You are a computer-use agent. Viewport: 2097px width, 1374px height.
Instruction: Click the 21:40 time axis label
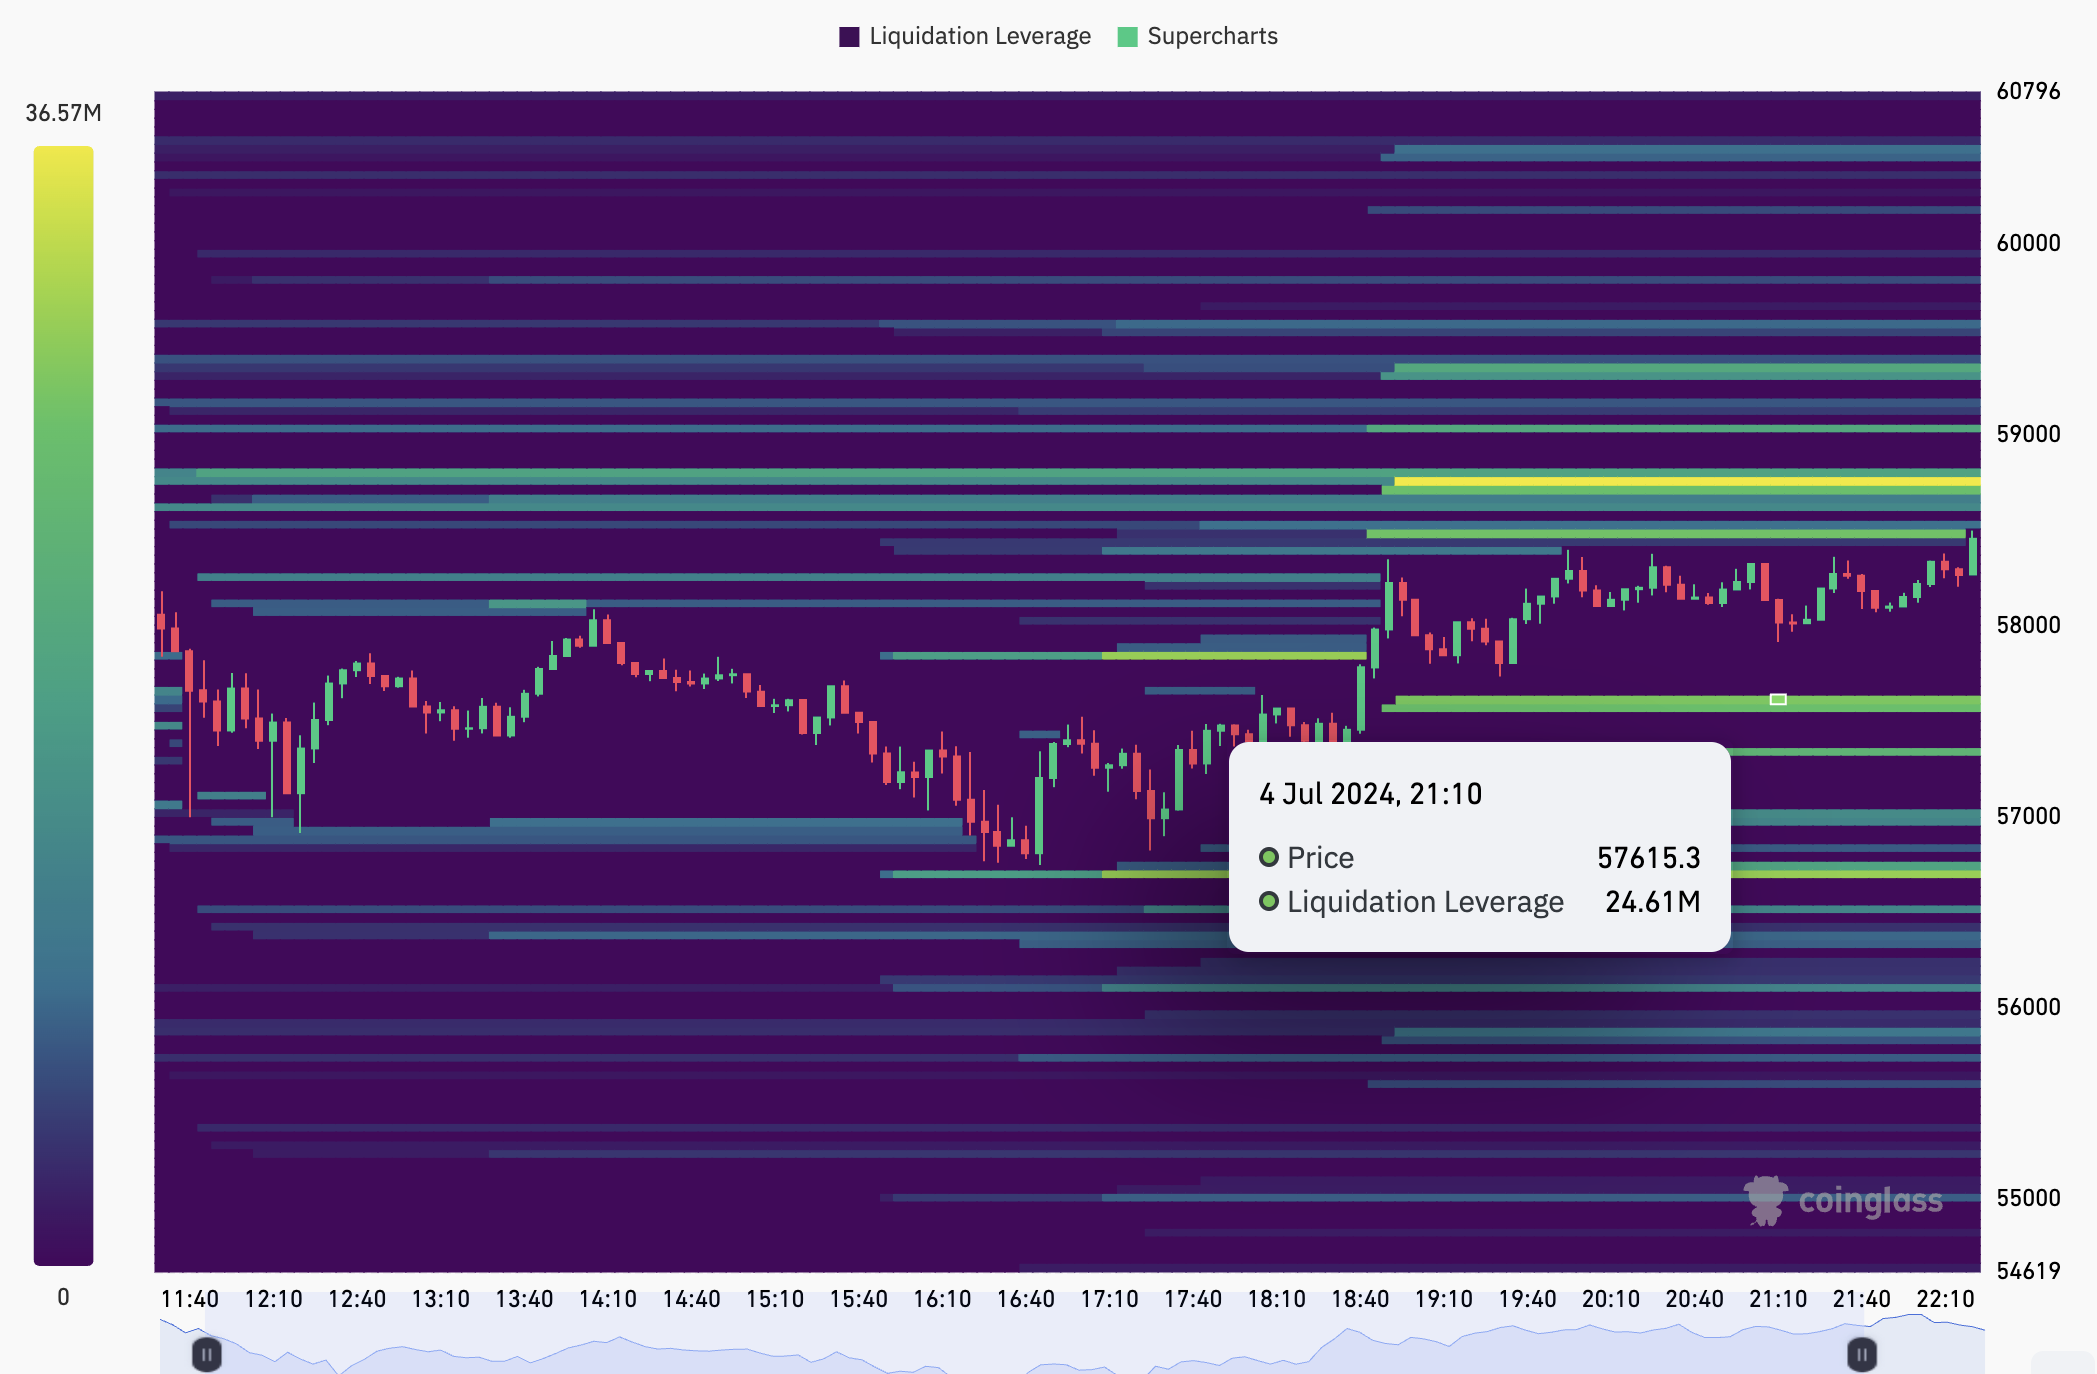[x=1862, y=1299]
